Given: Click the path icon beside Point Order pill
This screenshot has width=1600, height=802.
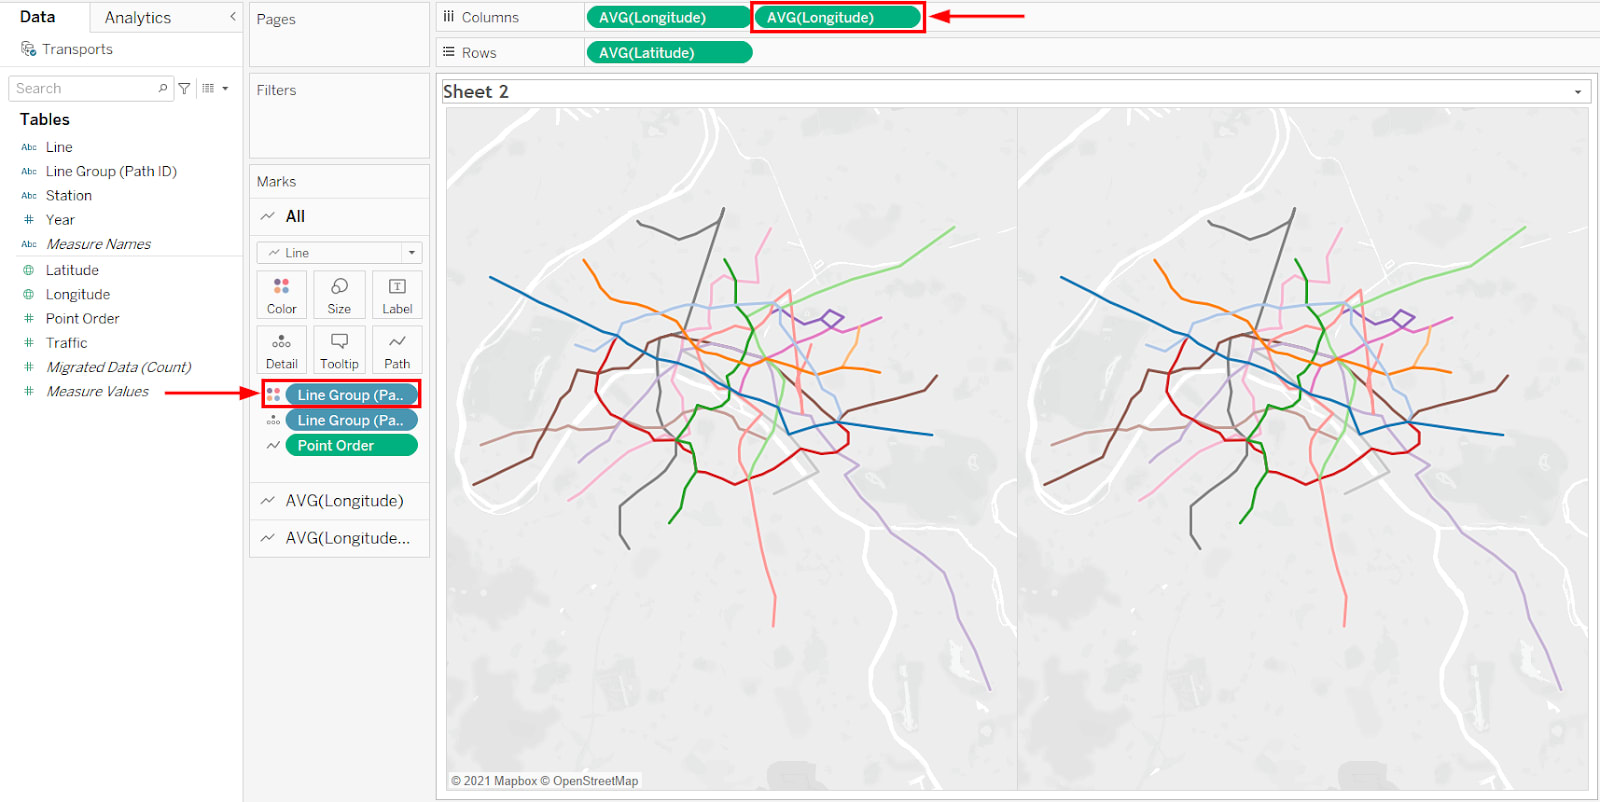Looking at the screenshot, I should pyautogui.click(x=273, y=446).
